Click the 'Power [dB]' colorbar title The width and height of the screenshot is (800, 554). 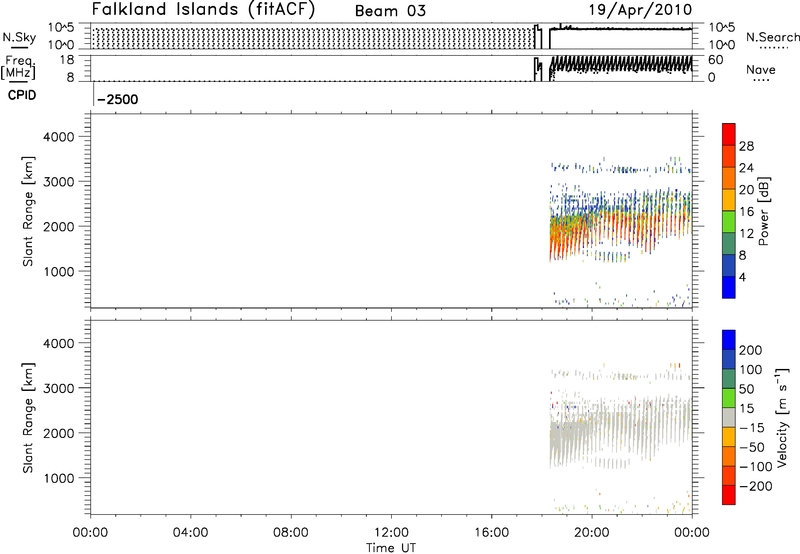pos(764,211)
